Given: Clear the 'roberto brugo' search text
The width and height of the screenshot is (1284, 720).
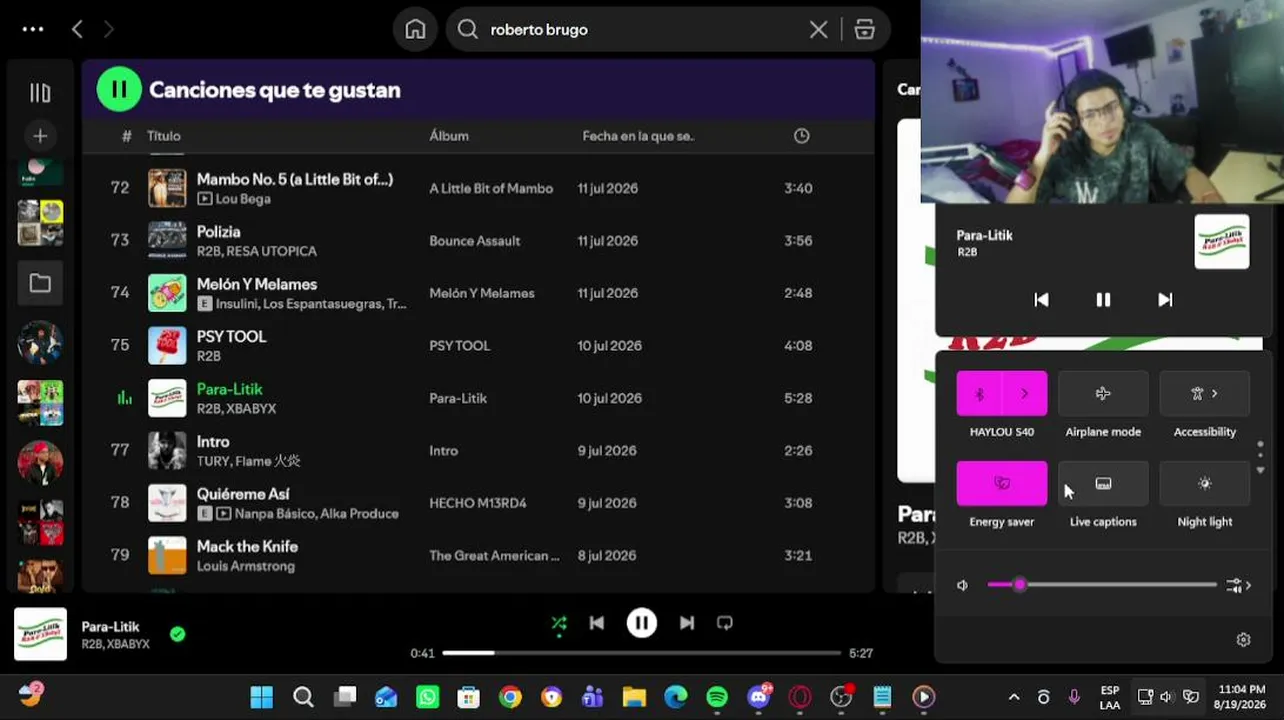Looking at the screenshot, I should click(x=818, y=29).
